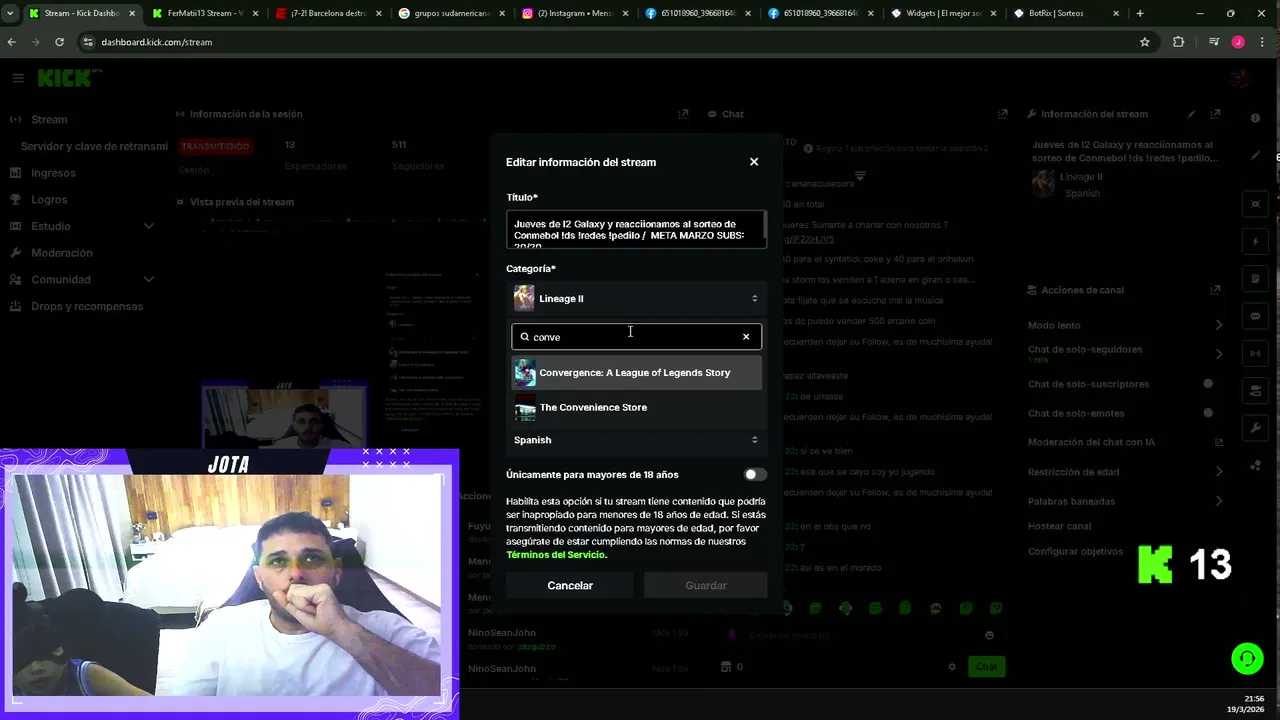Click the chat bubble icon in right strip
This screenshot has height=720, width=1280.
click(1256, 316)
